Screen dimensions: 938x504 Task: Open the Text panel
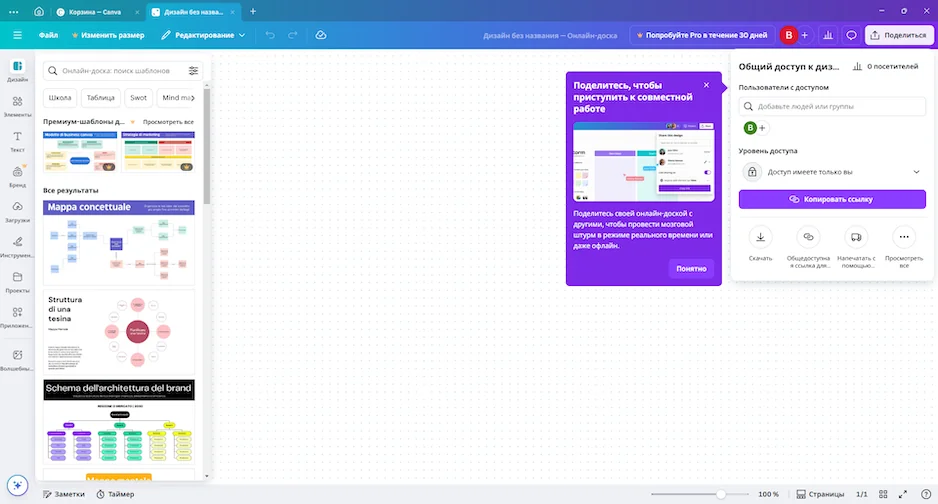click(17, 141)
